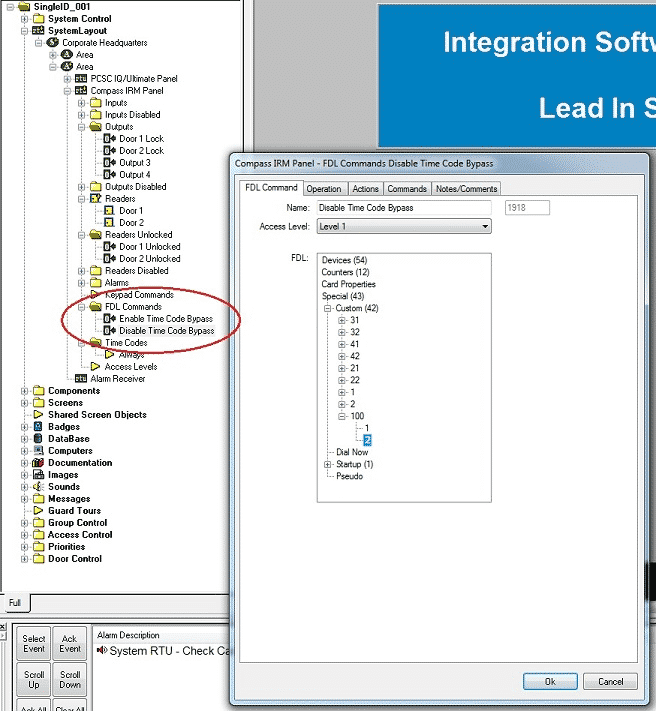Click the Disable Time Code Bypass icon
The image size is (656, 711).
[x=109, y=331]
